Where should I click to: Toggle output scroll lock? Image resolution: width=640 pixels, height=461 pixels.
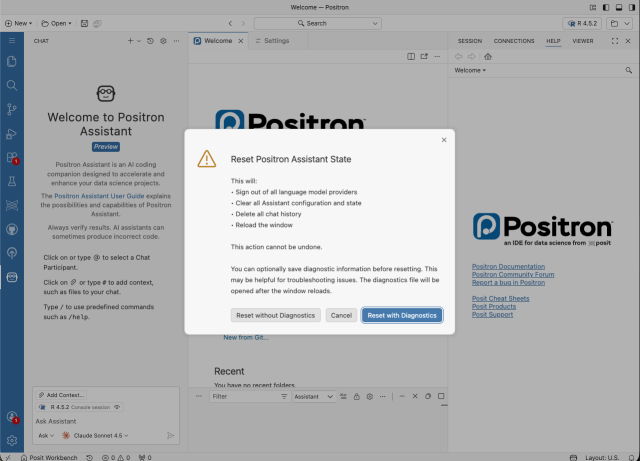pos(356,396)
